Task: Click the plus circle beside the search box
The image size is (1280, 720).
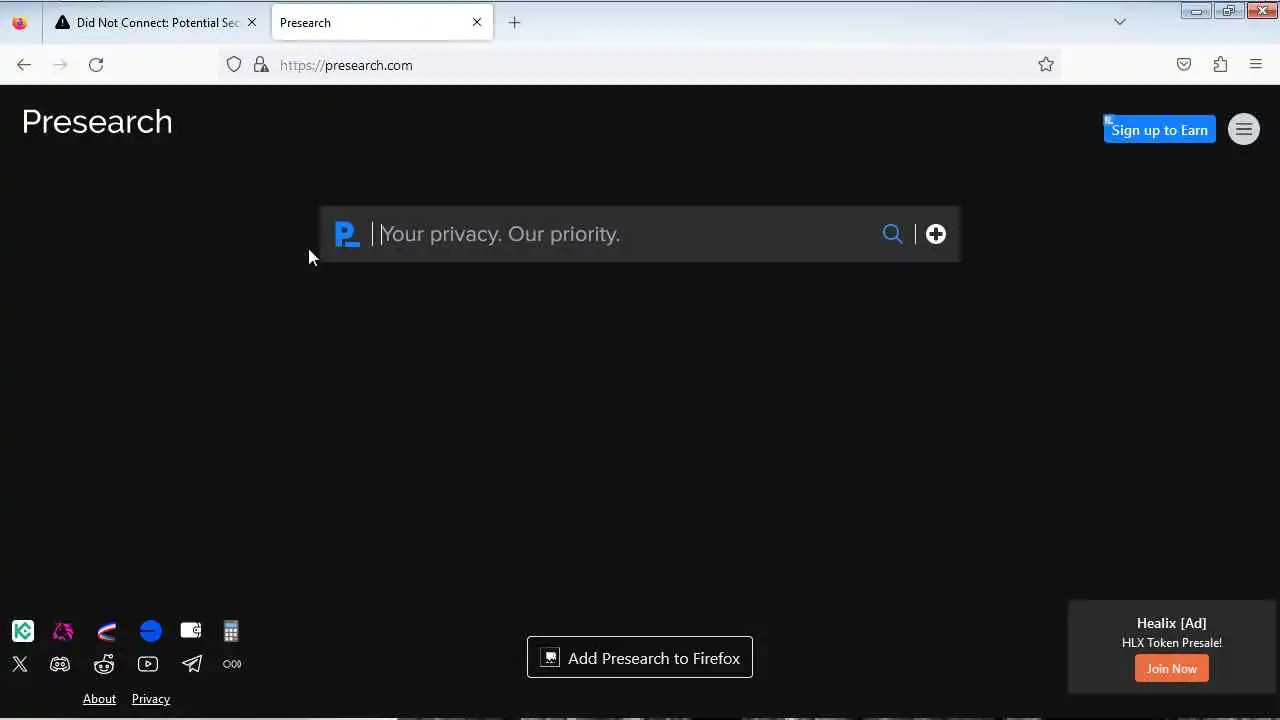Action: (x=936, y=234)
